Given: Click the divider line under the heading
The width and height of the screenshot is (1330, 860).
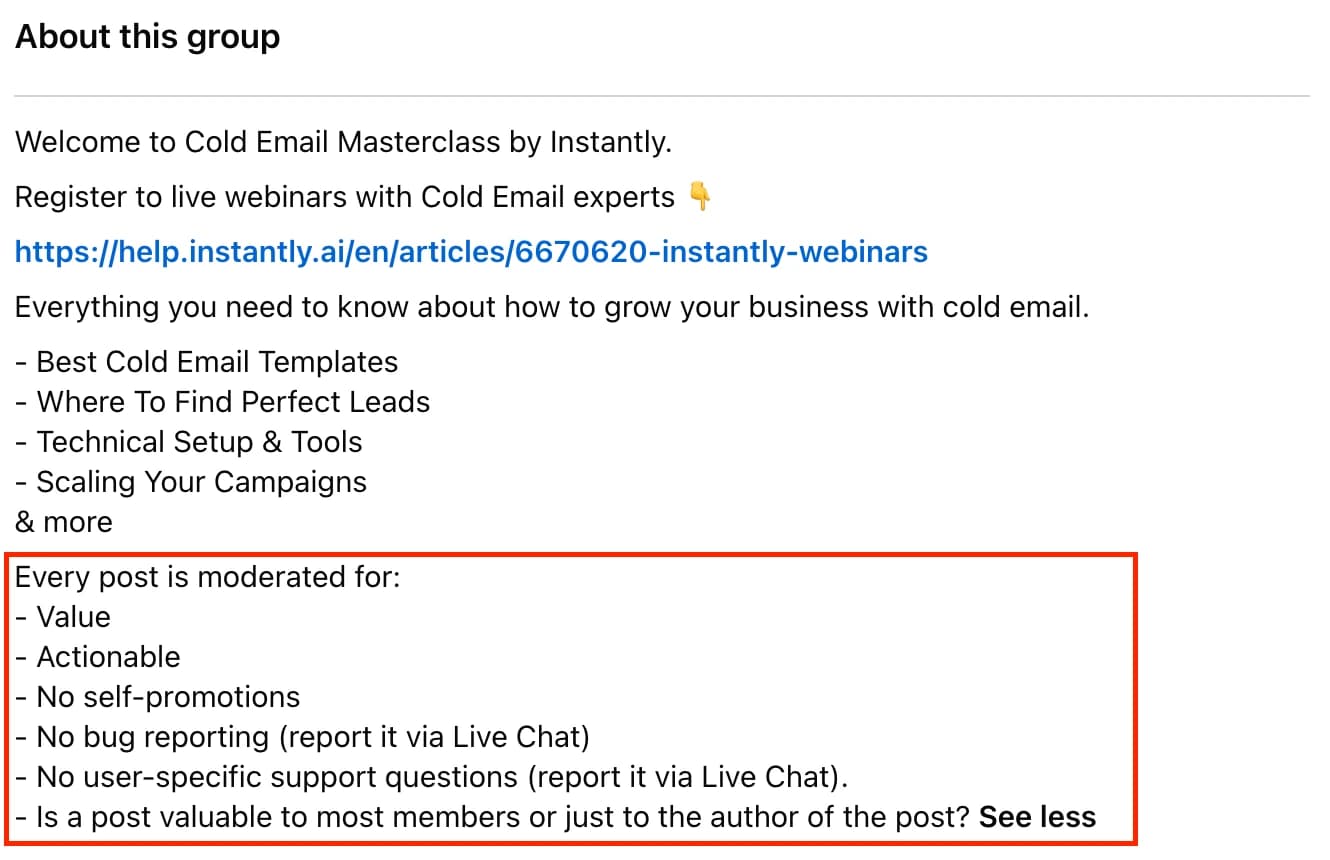Looking at the screenshot, I should 661,96.
